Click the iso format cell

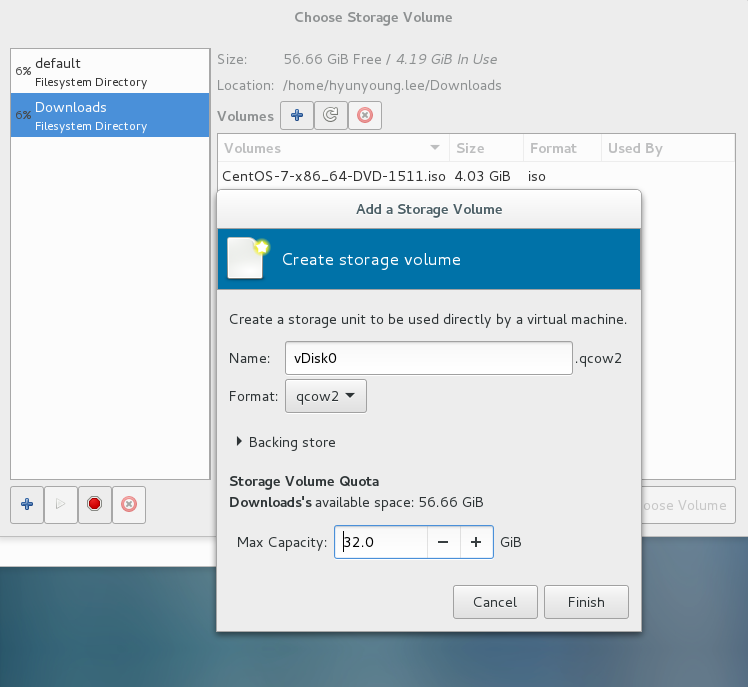[x=537, y=177]
